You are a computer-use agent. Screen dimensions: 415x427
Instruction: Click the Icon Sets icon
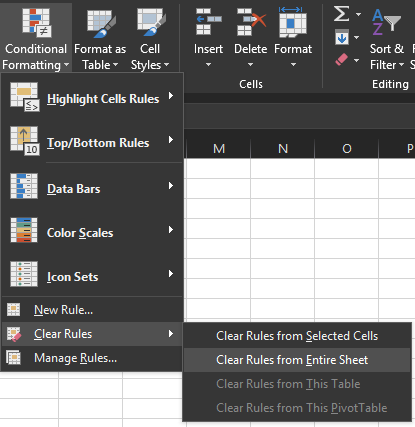24,274
